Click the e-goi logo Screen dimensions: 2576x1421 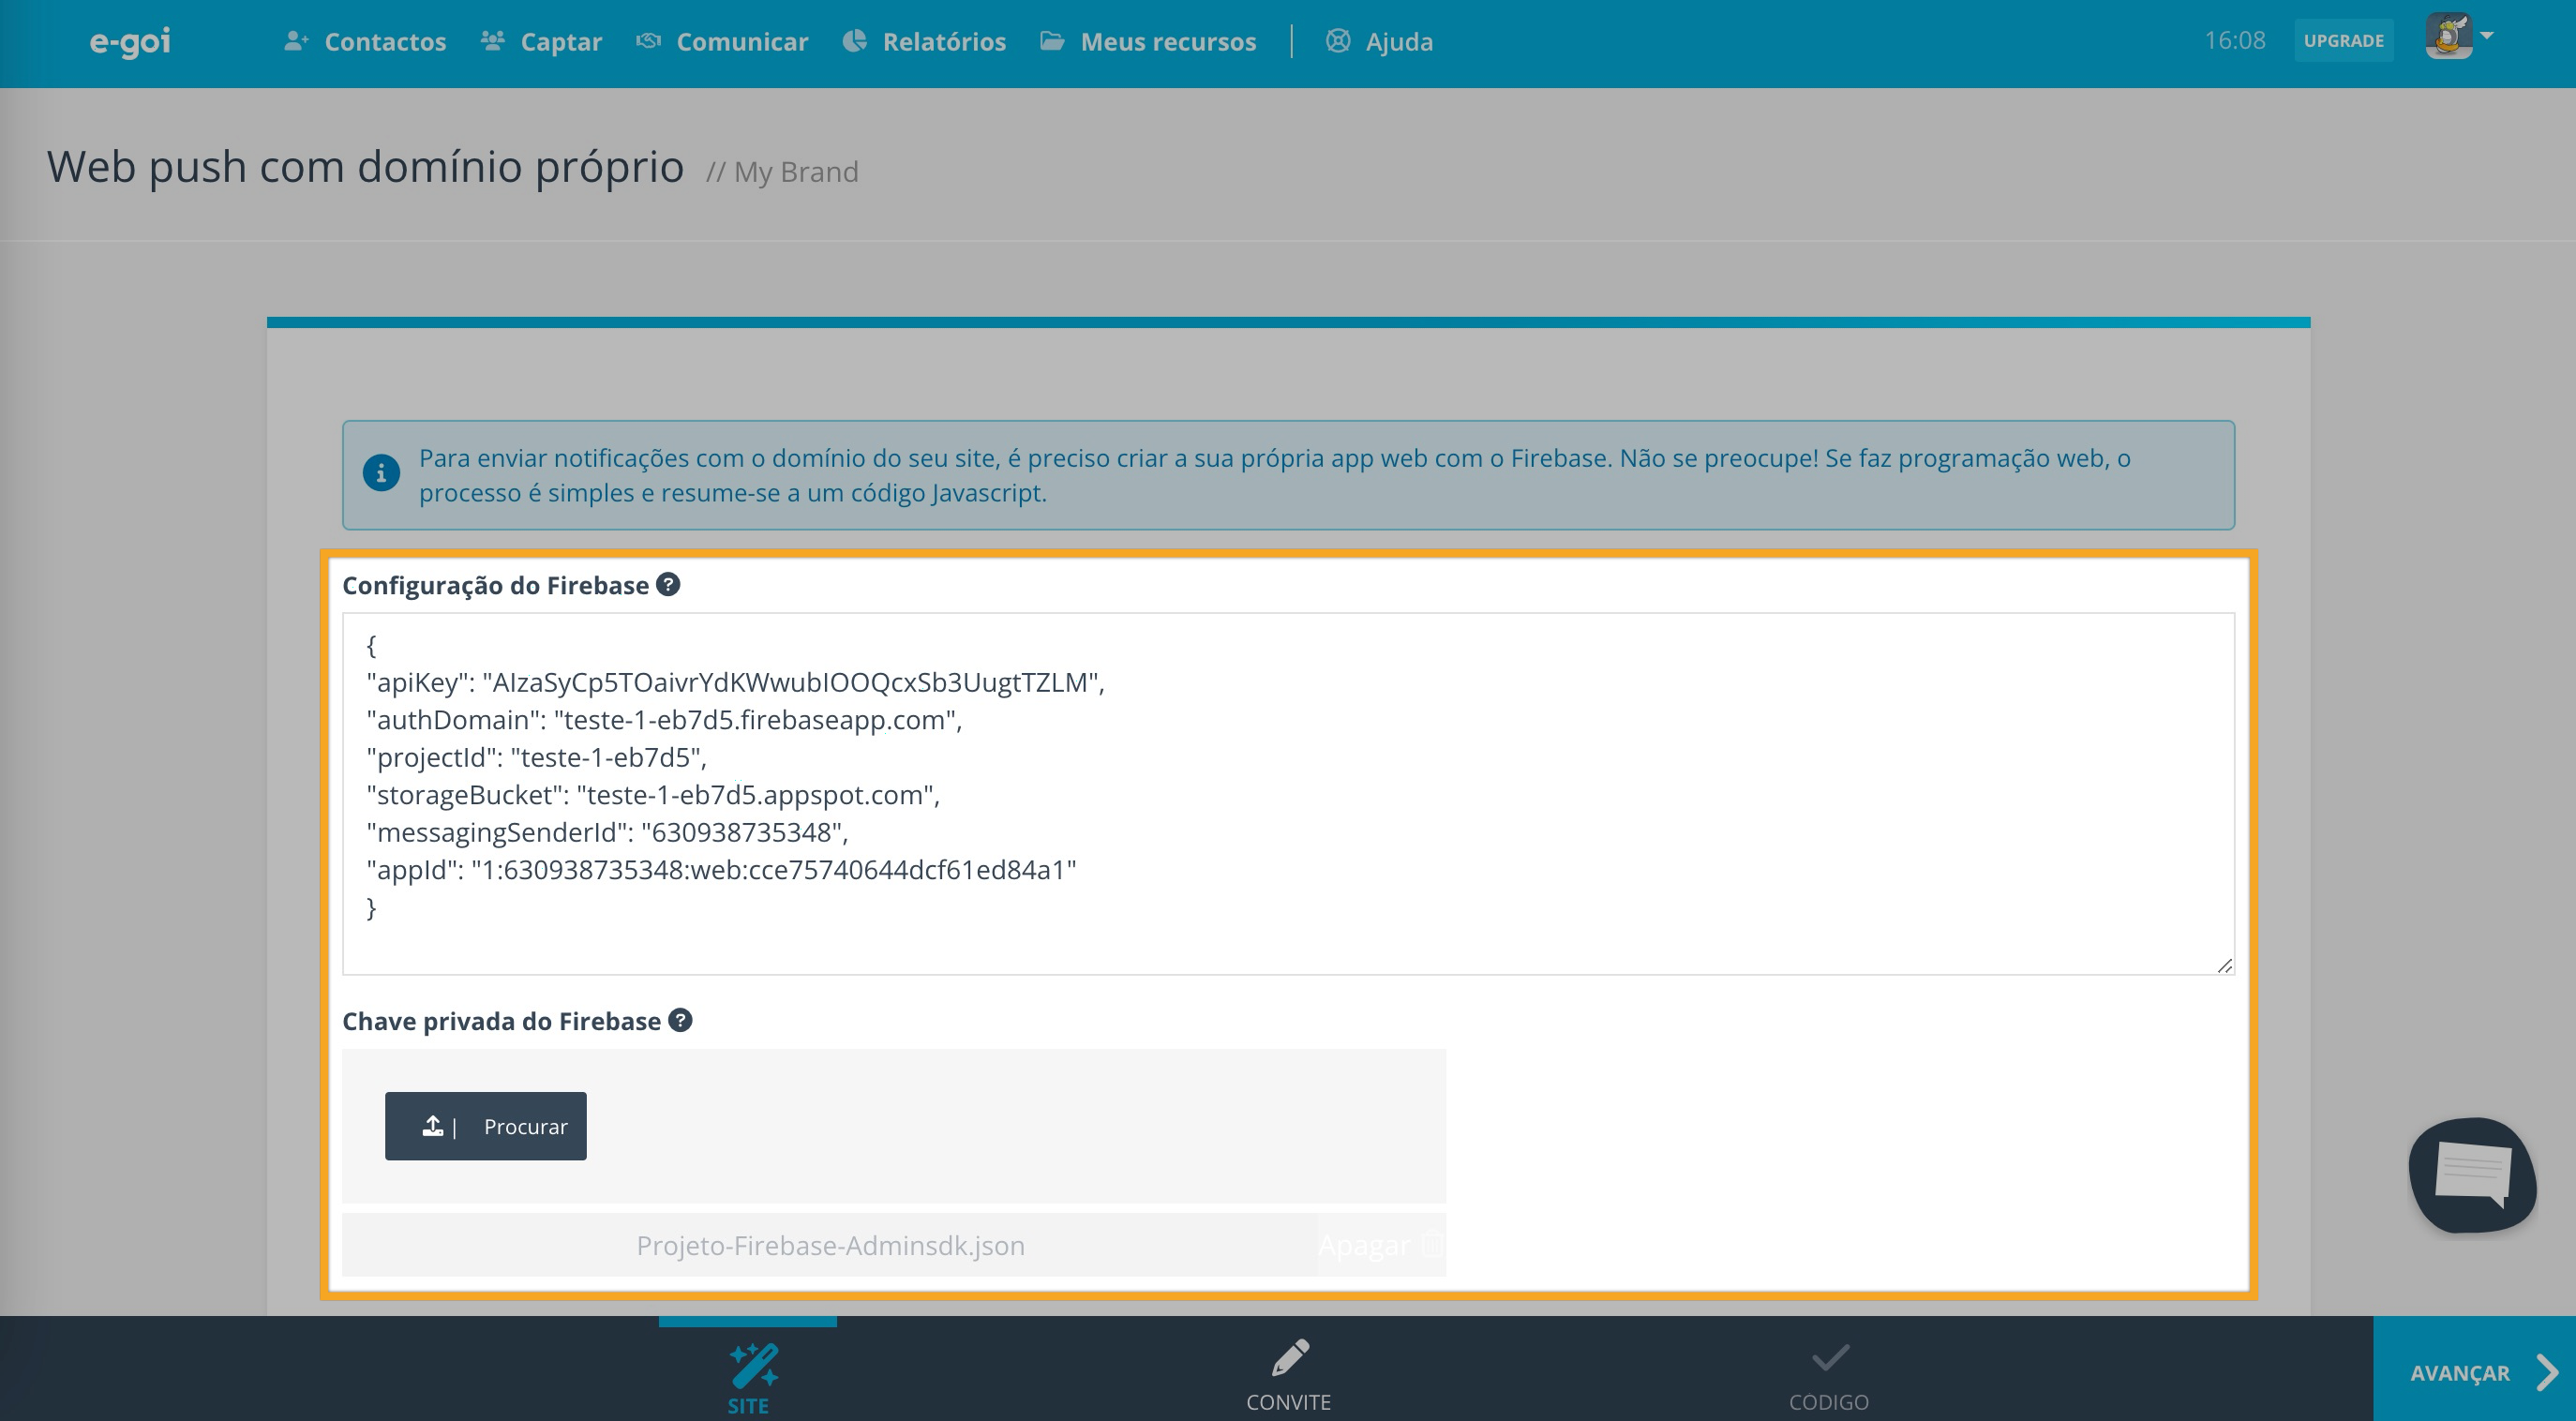click(x=130, y=42)
